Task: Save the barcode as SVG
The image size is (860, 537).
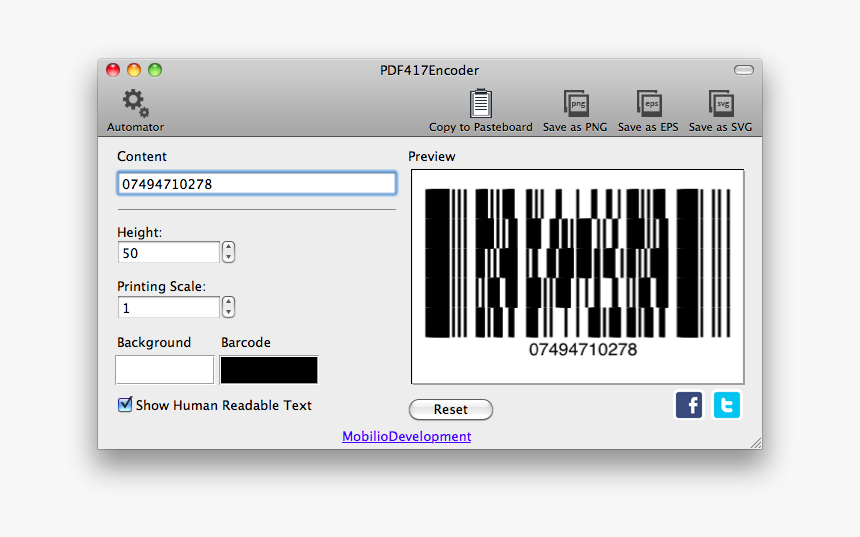Action: pyautogui.click(x=721, y=103)
